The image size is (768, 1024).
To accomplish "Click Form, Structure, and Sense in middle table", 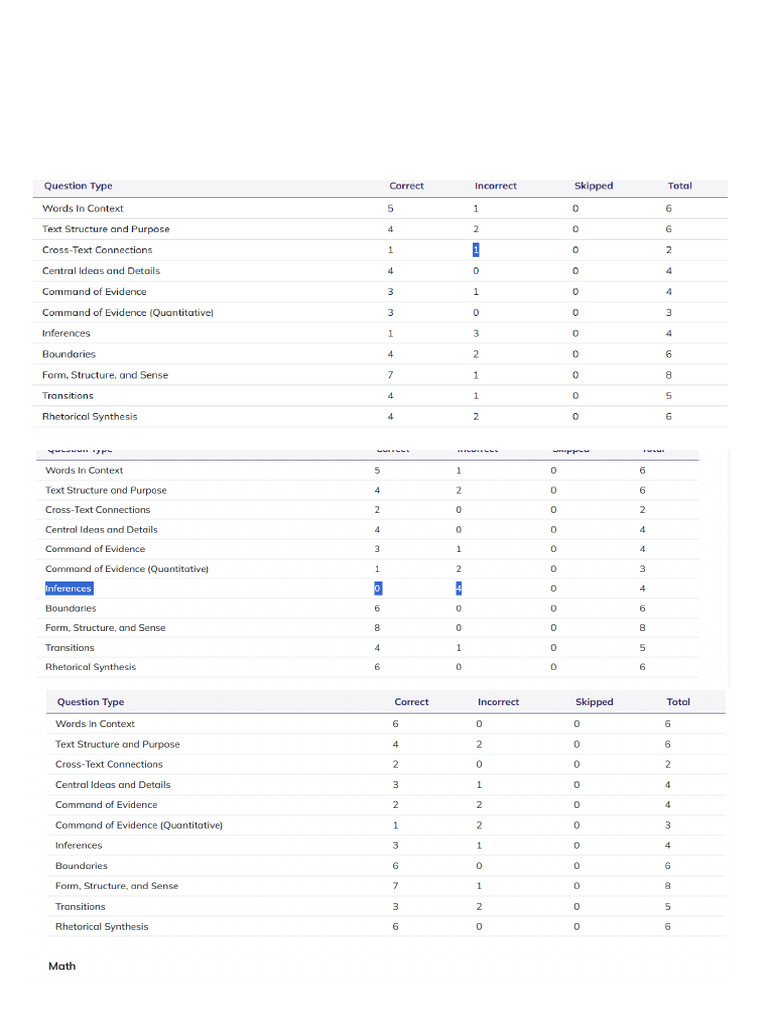I will click(x=105, y=628).
